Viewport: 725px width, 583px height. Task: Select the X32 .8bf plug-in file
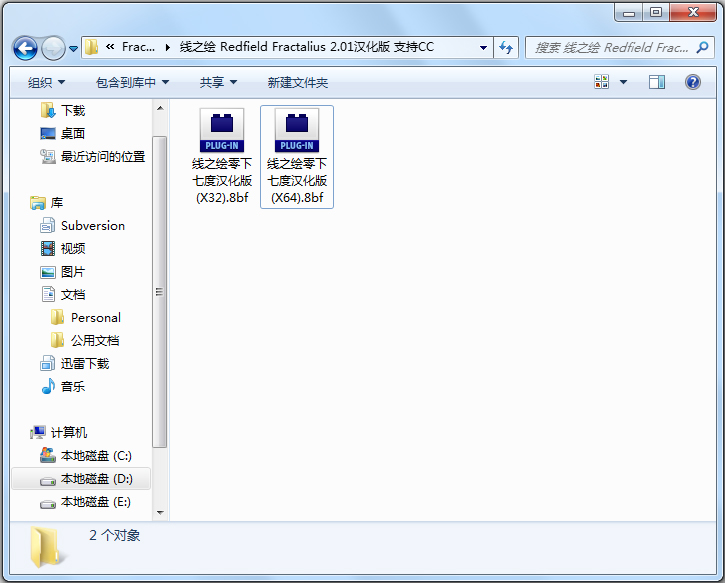[x=222, y=156]
